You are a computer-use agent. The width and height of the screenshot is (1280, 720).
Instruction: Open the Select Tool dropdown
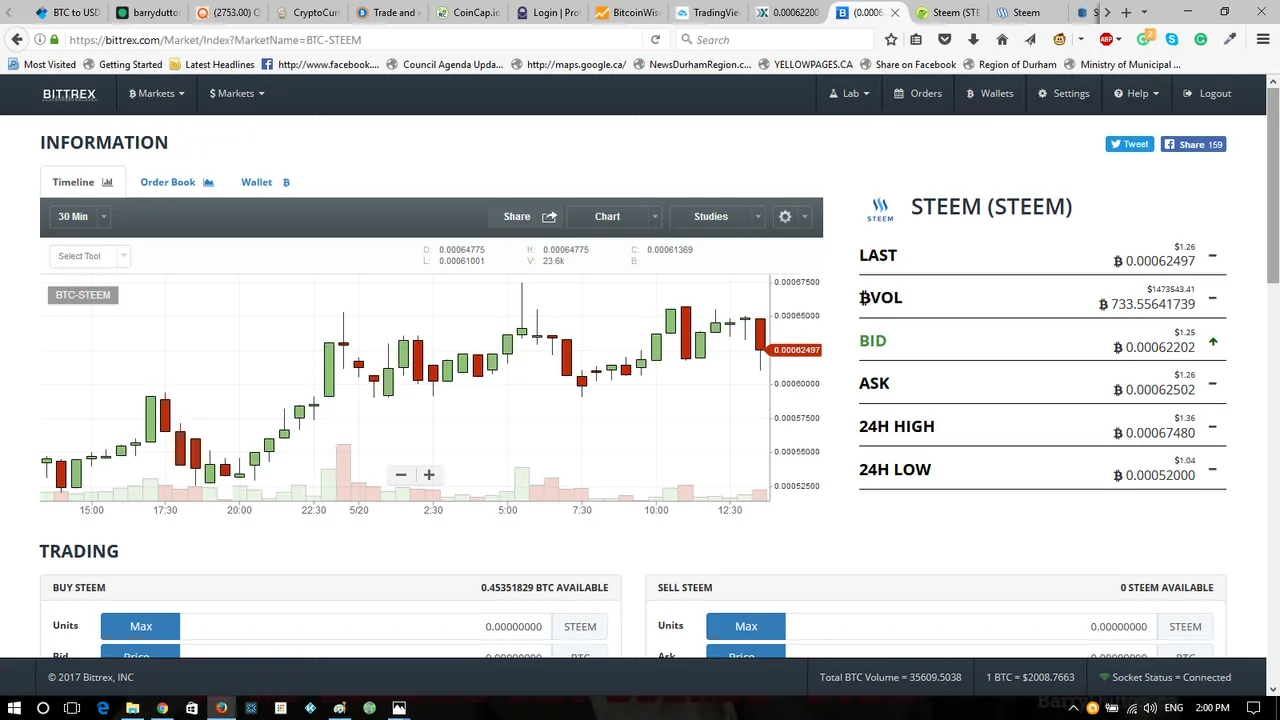click(x=89, y=256)
